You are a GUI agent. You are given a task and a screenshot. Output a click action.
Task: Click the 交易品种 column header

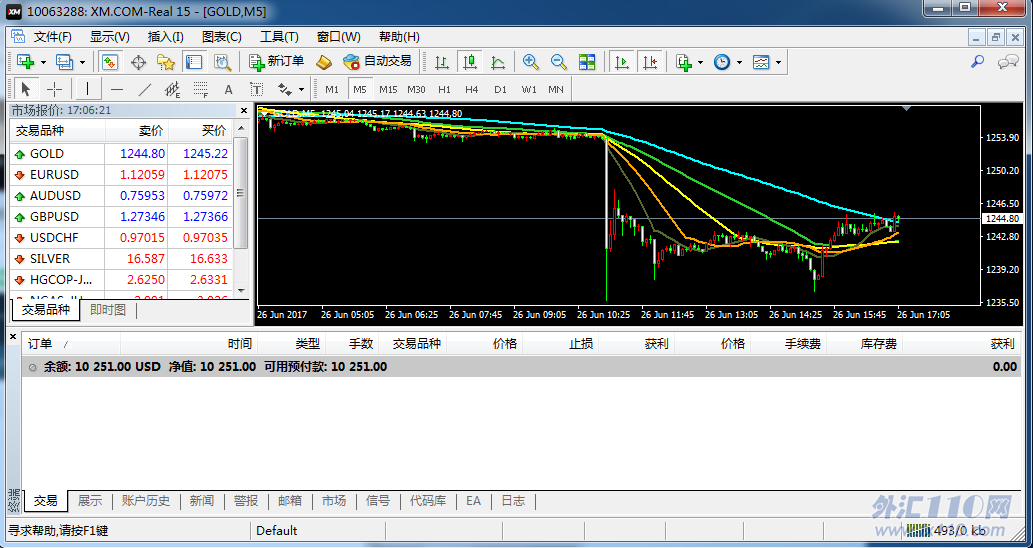[57, 130]
